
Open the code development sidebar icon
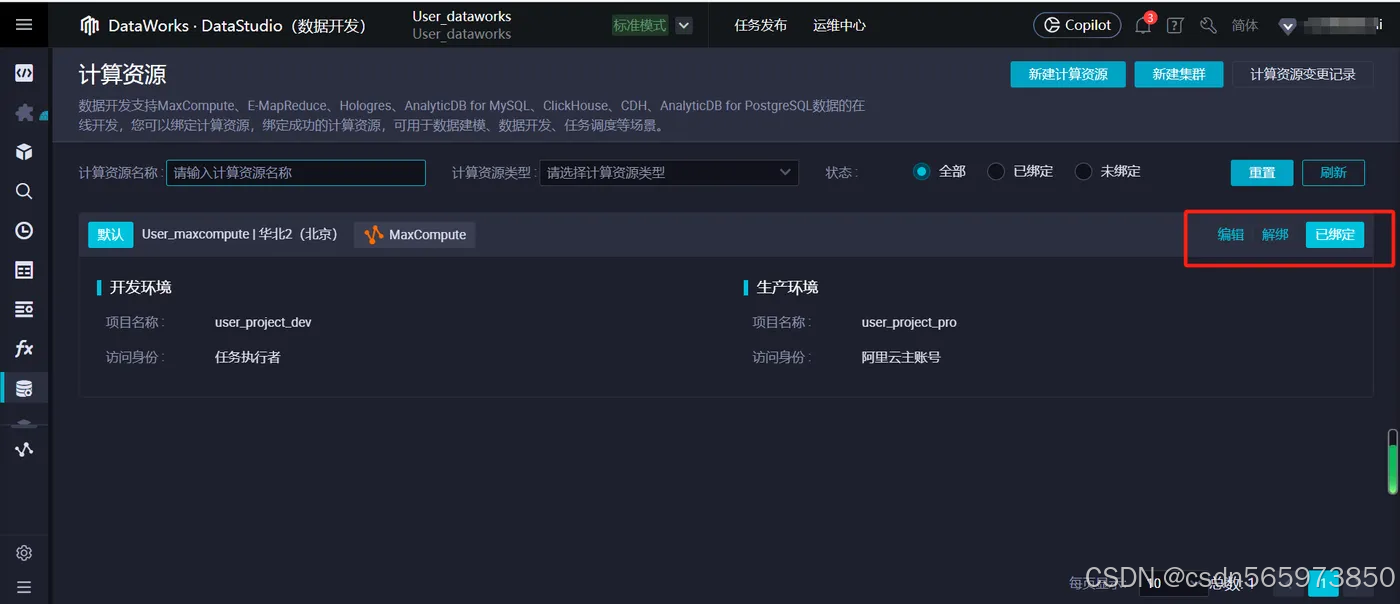point(24,73)
